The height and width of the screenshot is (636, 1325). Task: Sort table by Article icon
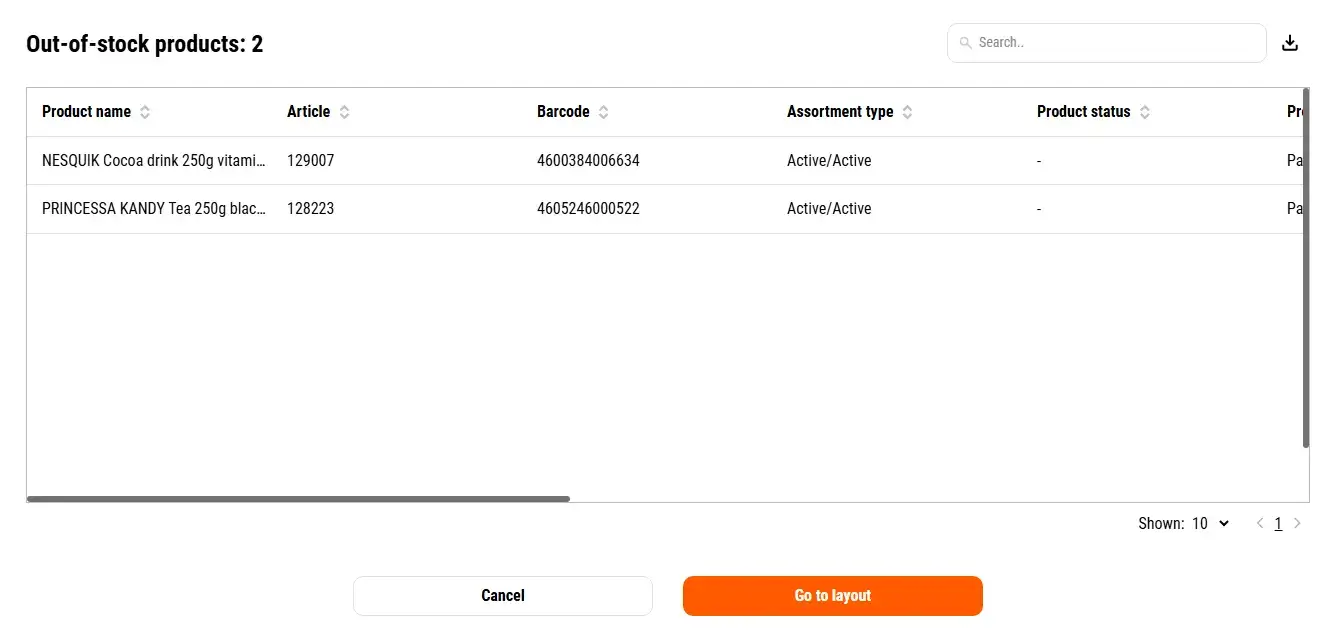[344, 112]
